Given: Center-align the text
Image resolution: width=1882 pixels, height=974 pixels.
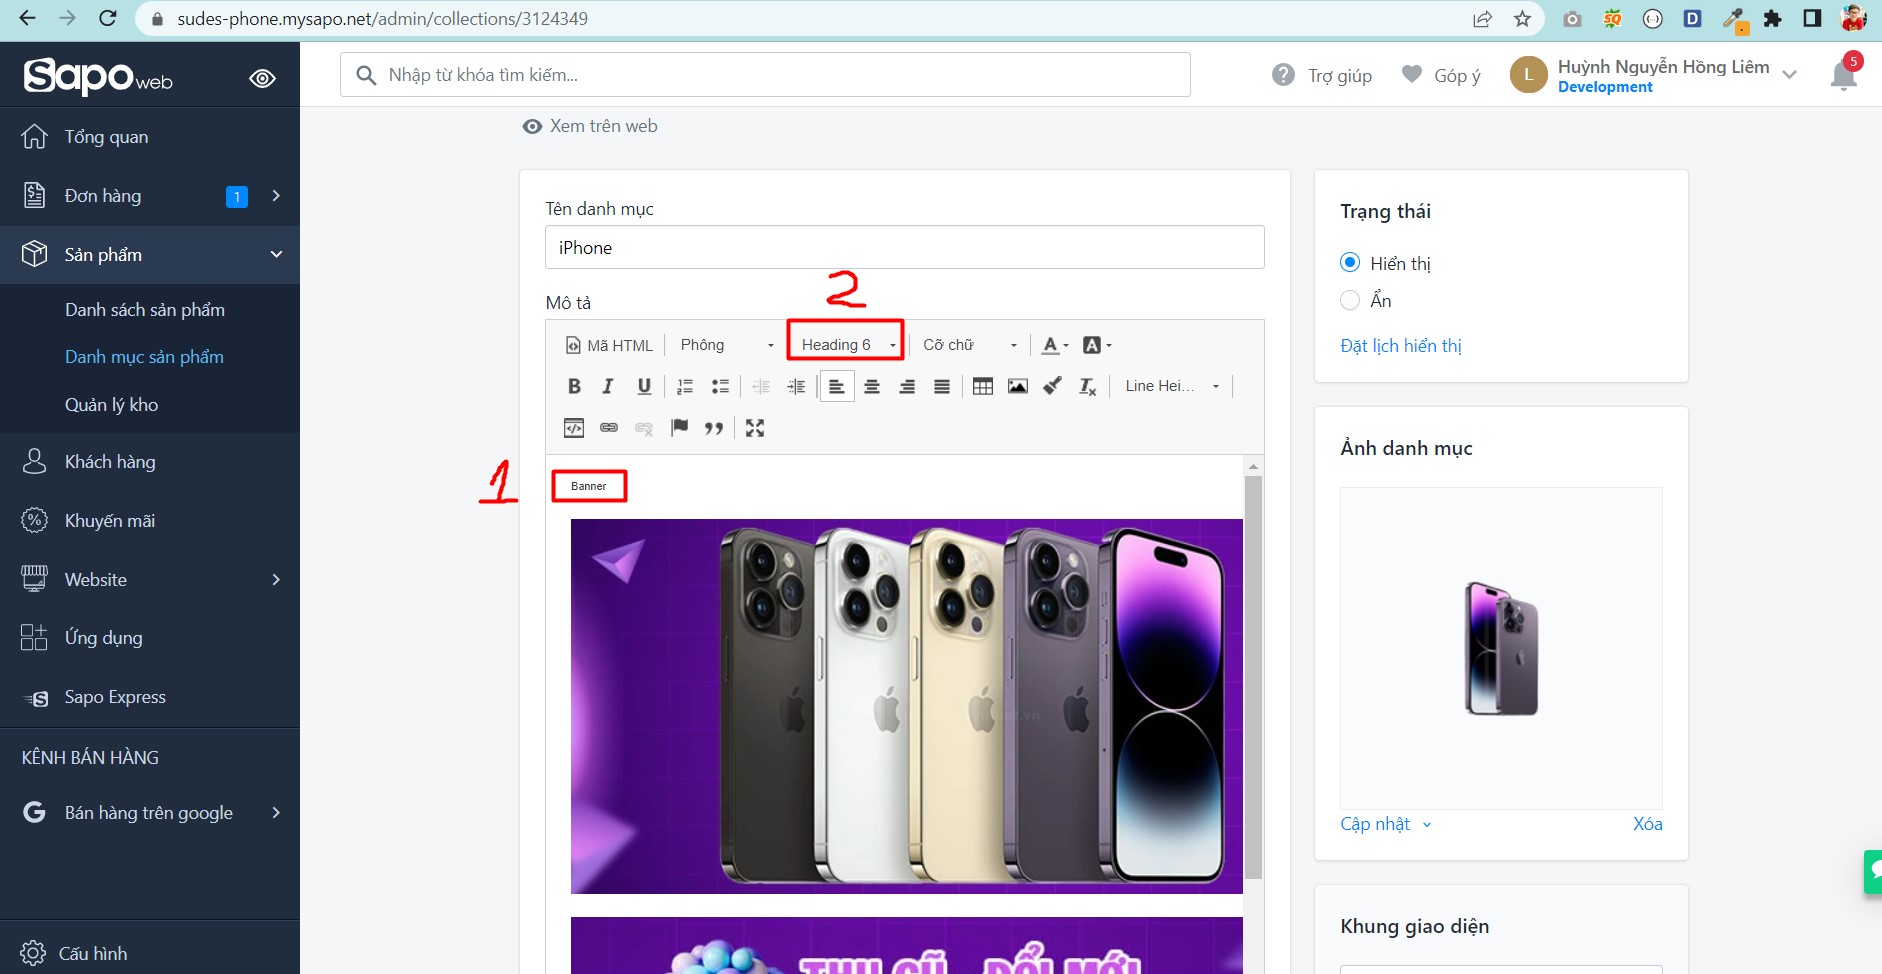Looking at the screenshot, I should pyautogui.click(x=872, y=386).
